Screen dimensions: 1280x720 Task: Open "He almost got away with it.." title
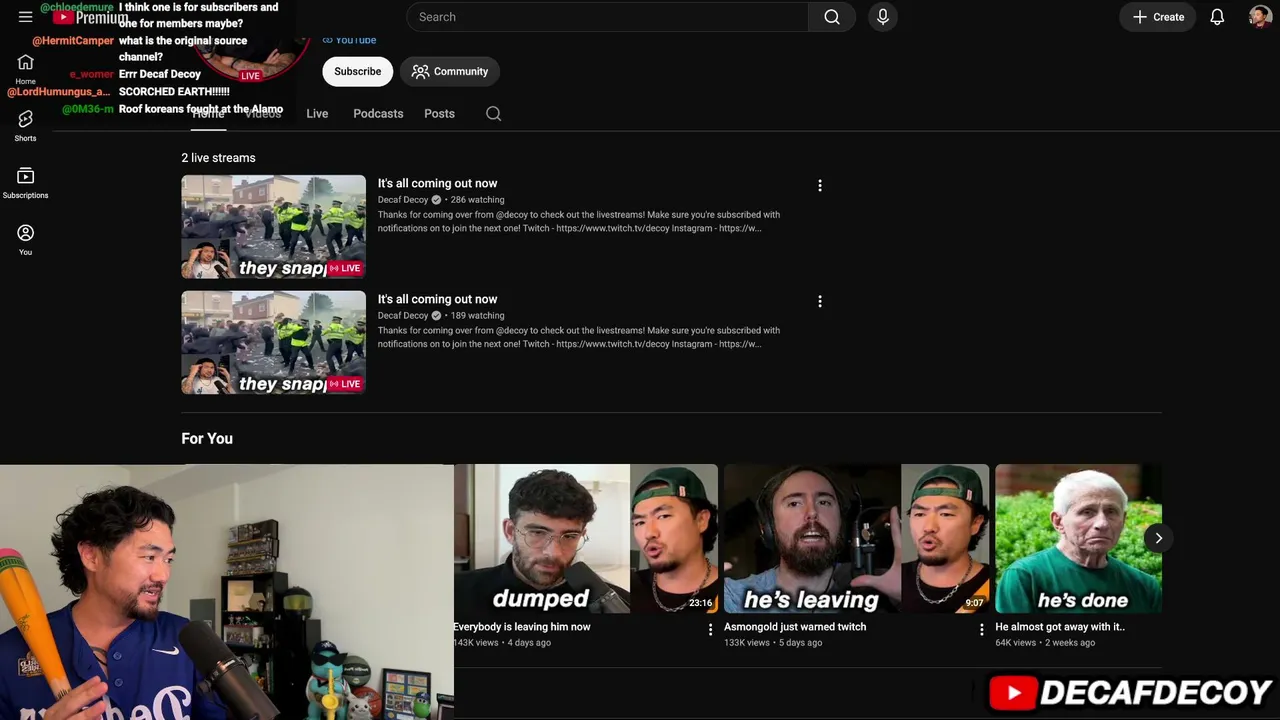pyautogui.click(x=1060, y=627)
